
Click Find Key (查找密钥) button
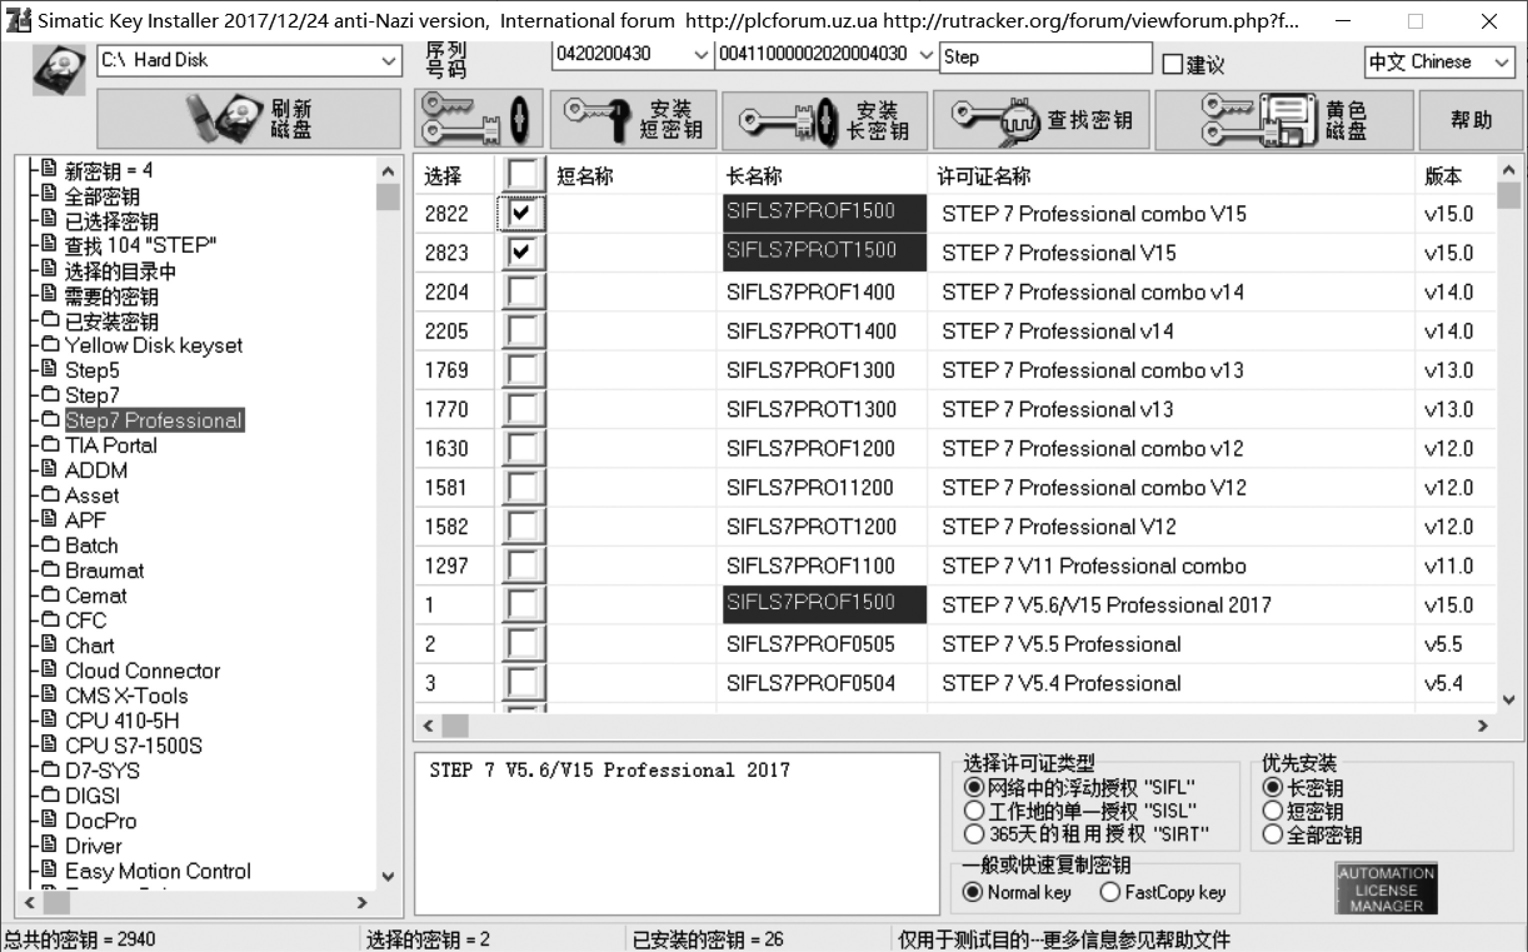(x=1042, y=119)
